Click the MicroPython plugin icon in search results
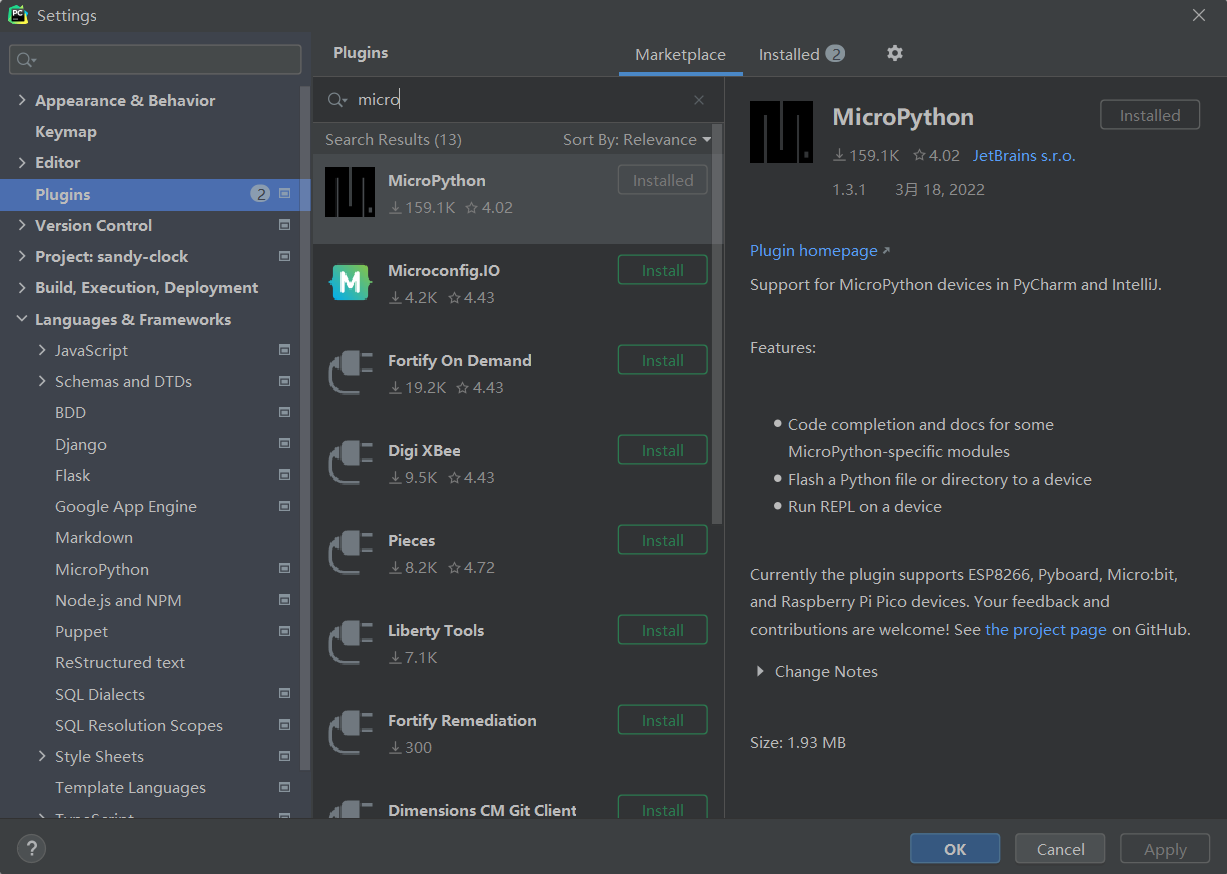Image resolution: width=1227 pixels, height=874 pixels. (350, 192)
